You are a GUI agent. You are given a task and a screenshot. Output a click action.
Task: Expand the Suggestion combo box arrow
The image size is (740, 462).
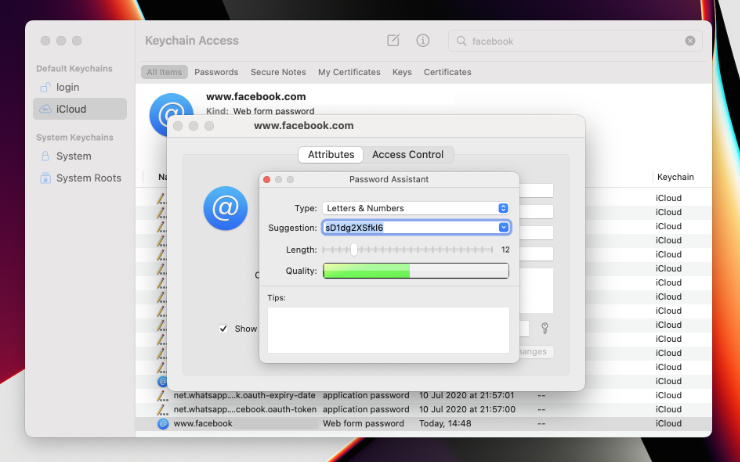click(504, 227)
